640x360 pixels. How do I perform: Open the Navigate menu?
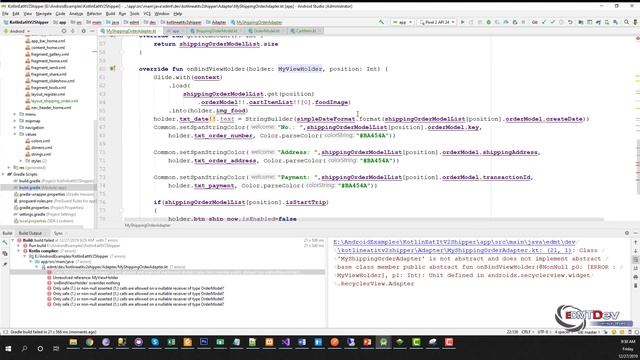coord(44,13)
